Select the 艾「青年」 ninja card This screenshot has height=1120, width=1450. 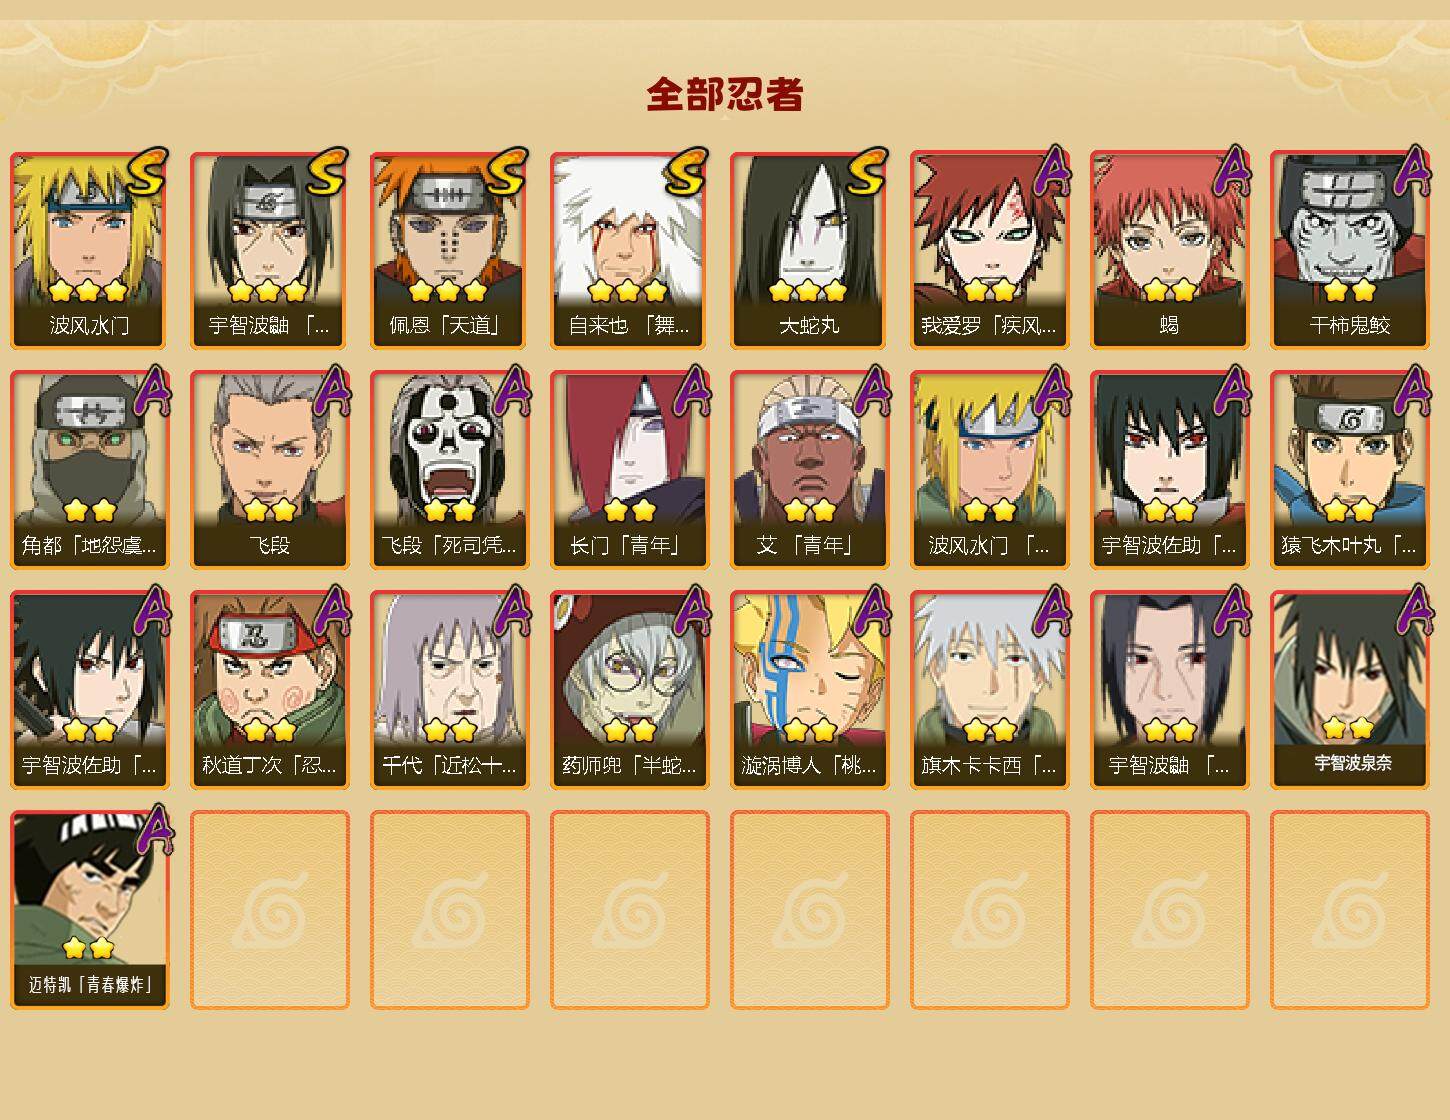(x=809, y=470)
